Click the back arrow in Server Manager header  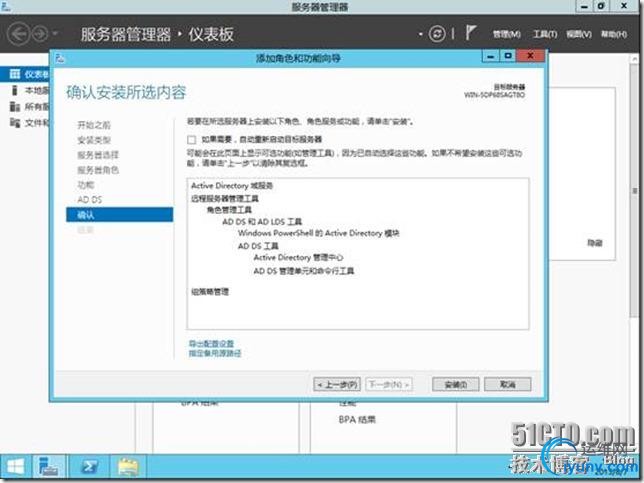point(19,34)
